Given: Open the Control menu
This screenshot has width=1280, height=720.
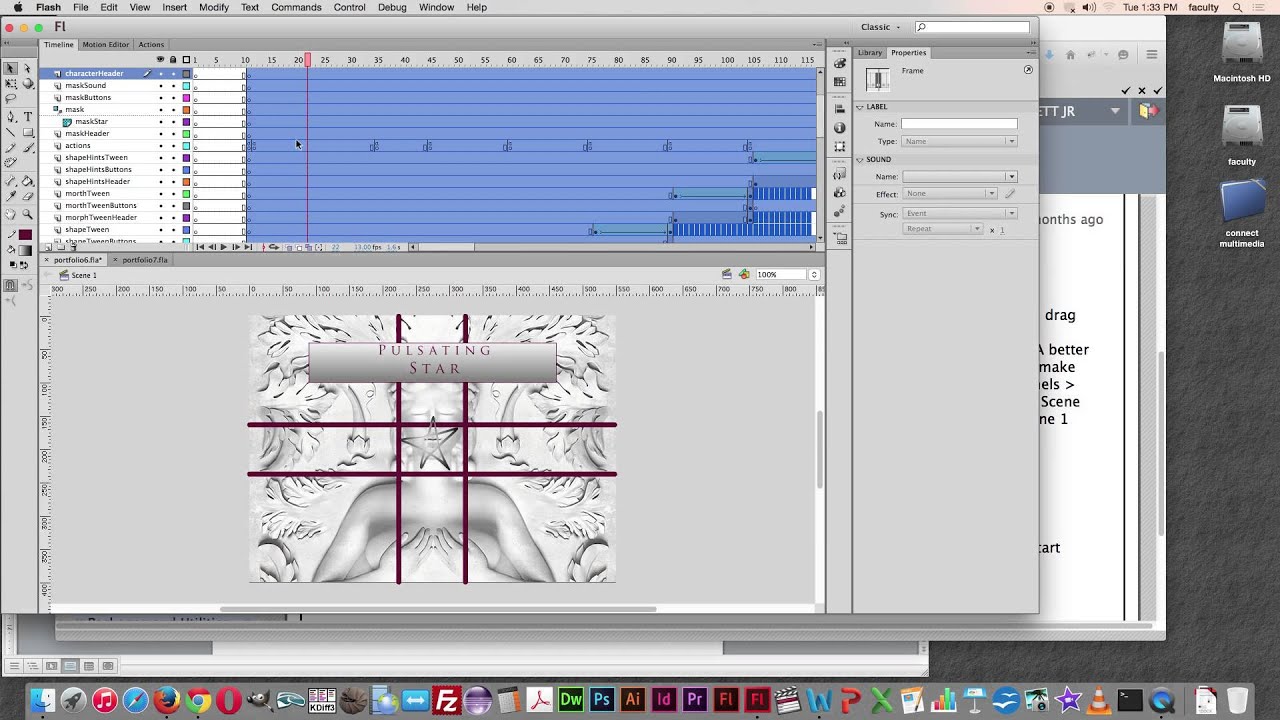Looking at the screenshot, I should click(x=349, y=7).
